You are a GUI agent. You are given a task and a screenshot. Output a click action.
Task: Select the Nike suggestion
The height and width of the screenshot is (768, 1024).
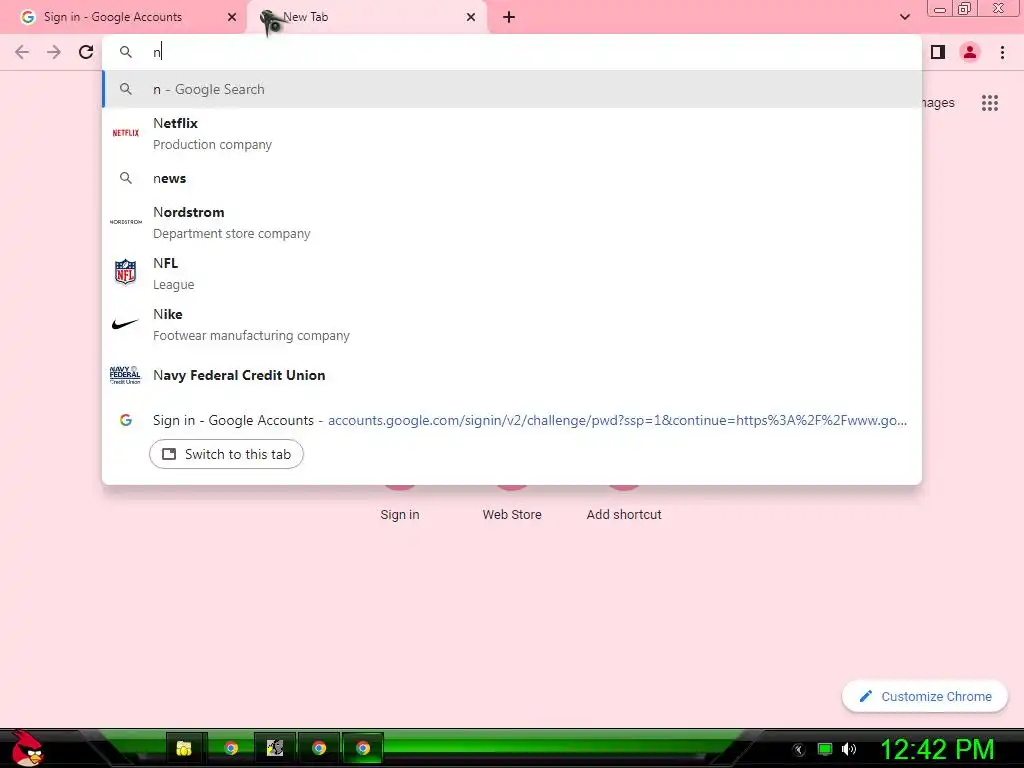coord(512,325)
